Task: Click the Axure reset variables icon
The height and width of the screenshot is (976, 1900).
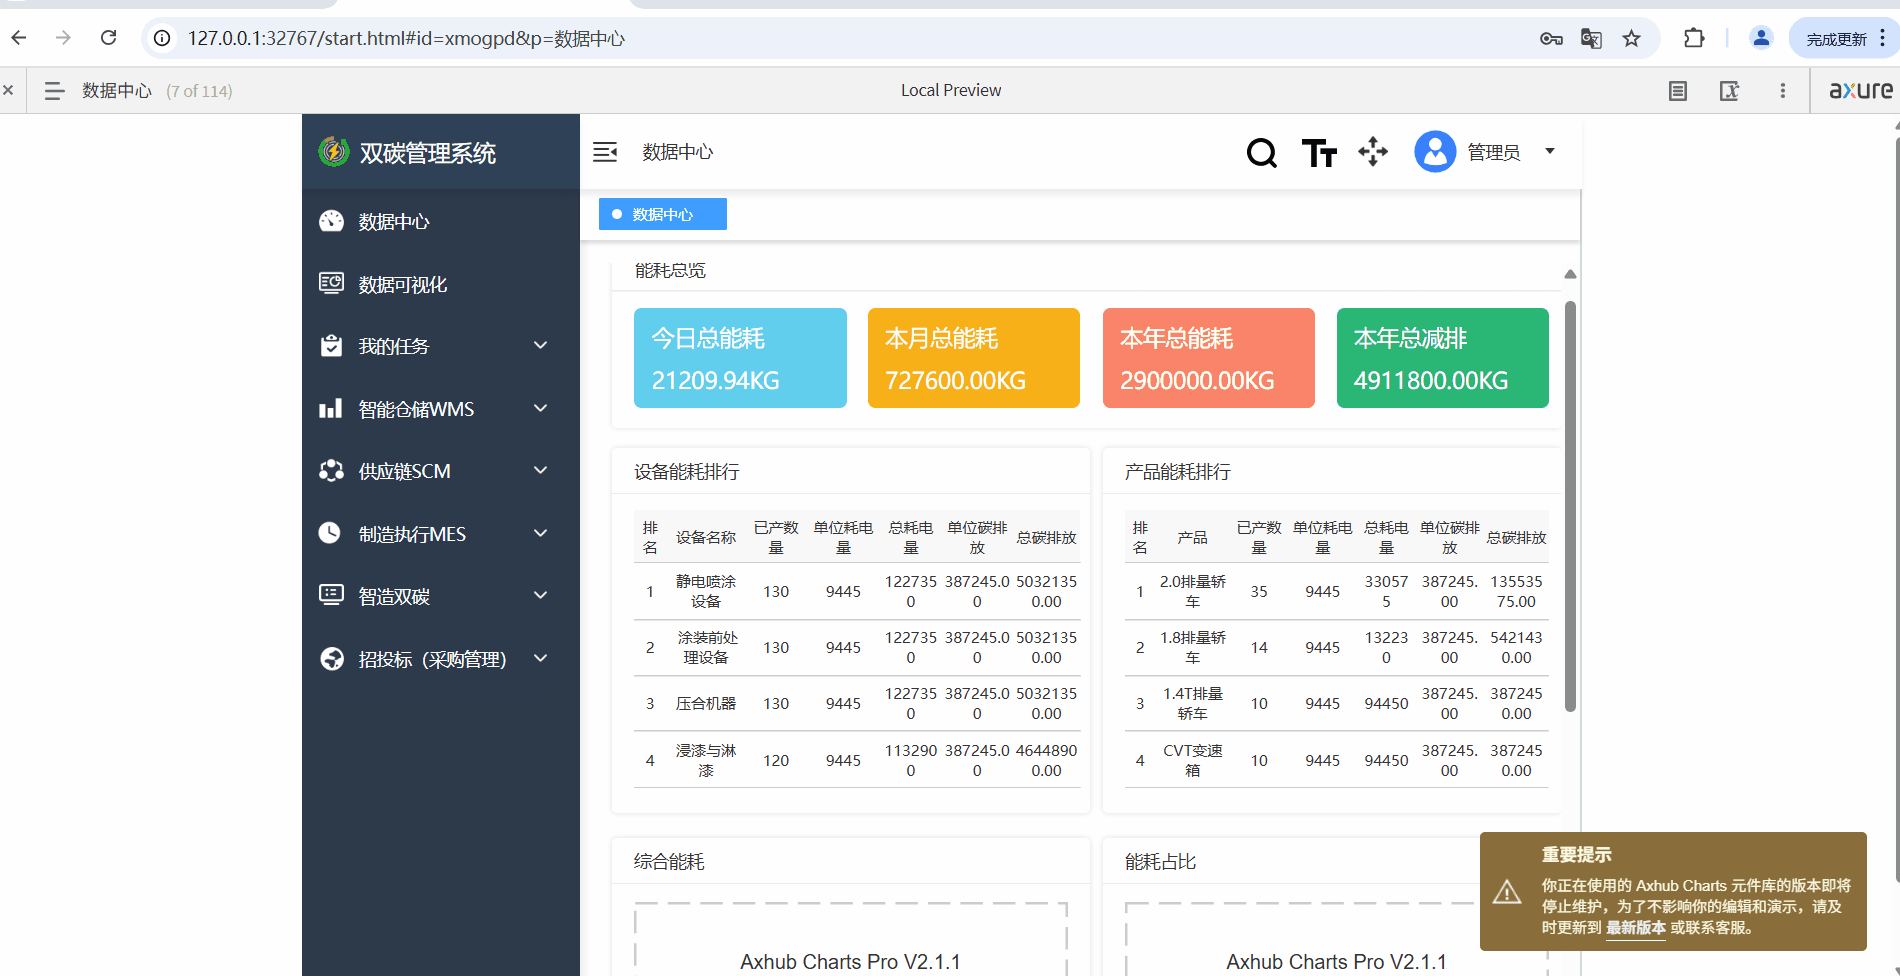Action: pos(1729,91)
